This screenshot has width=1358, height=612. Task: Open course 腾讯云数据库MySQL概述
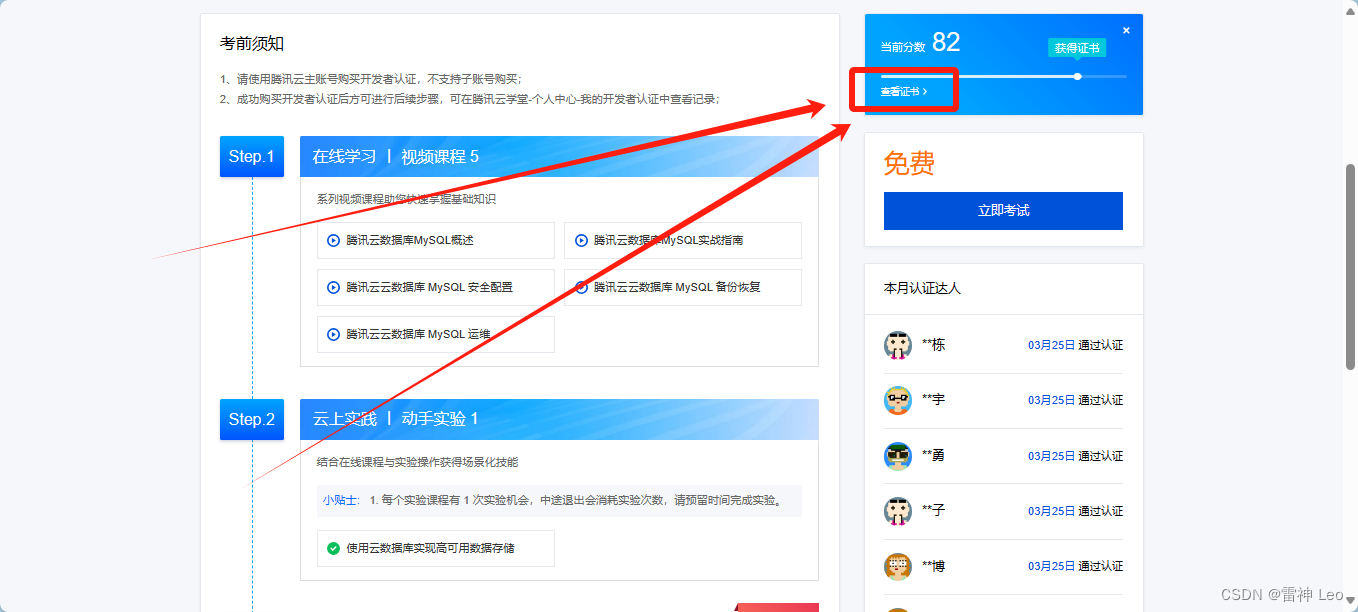(x=435, y=240)
